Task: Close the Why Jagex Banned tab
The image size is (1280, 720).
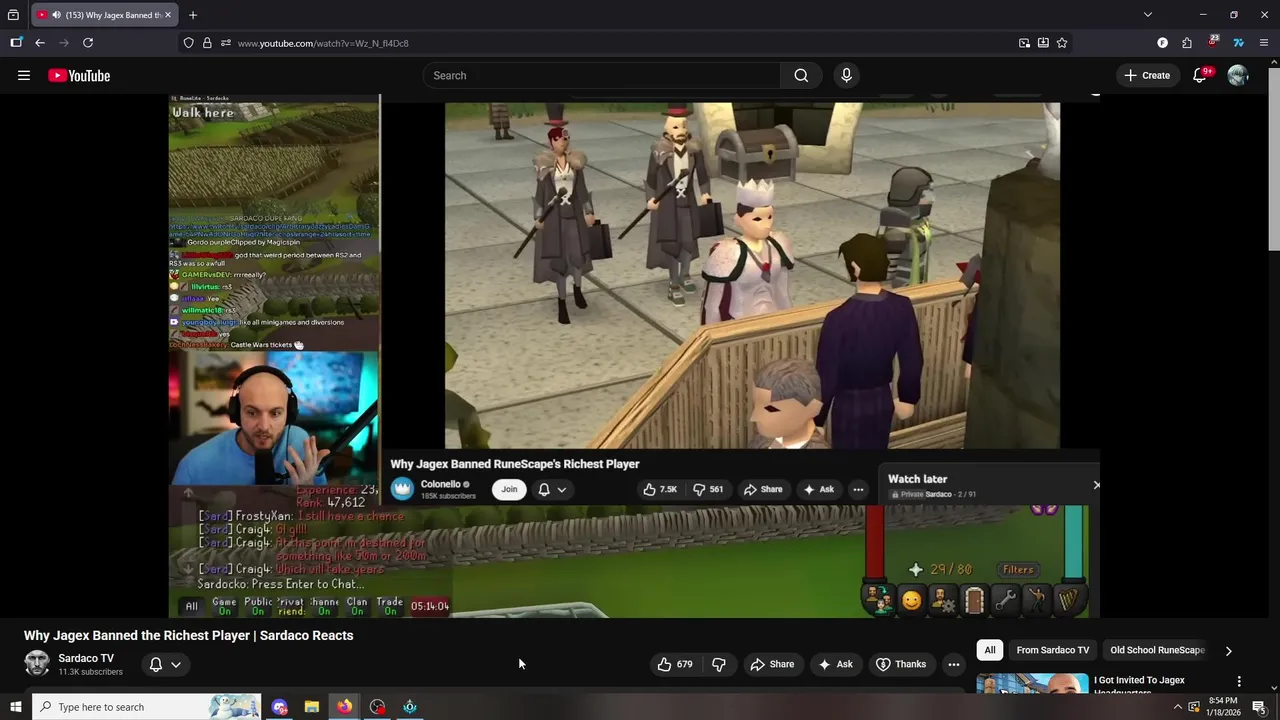Action: click(x=168, y=15)
